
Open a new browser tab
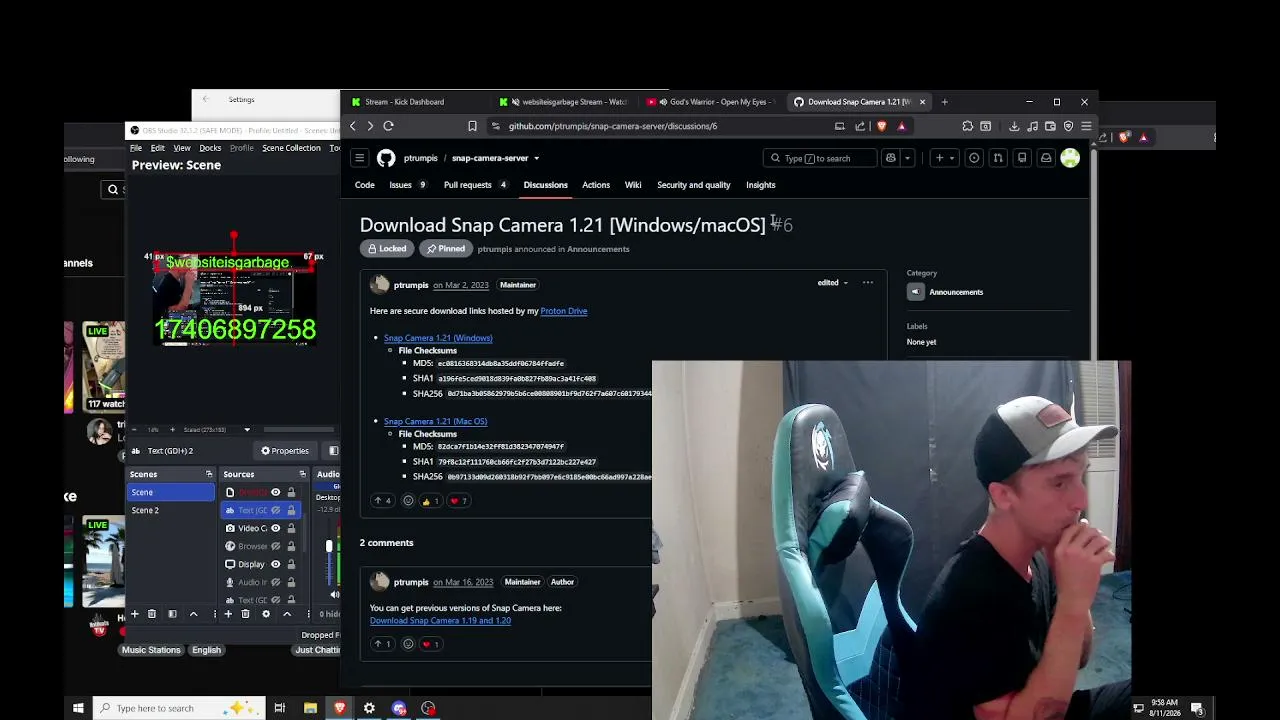944,102
